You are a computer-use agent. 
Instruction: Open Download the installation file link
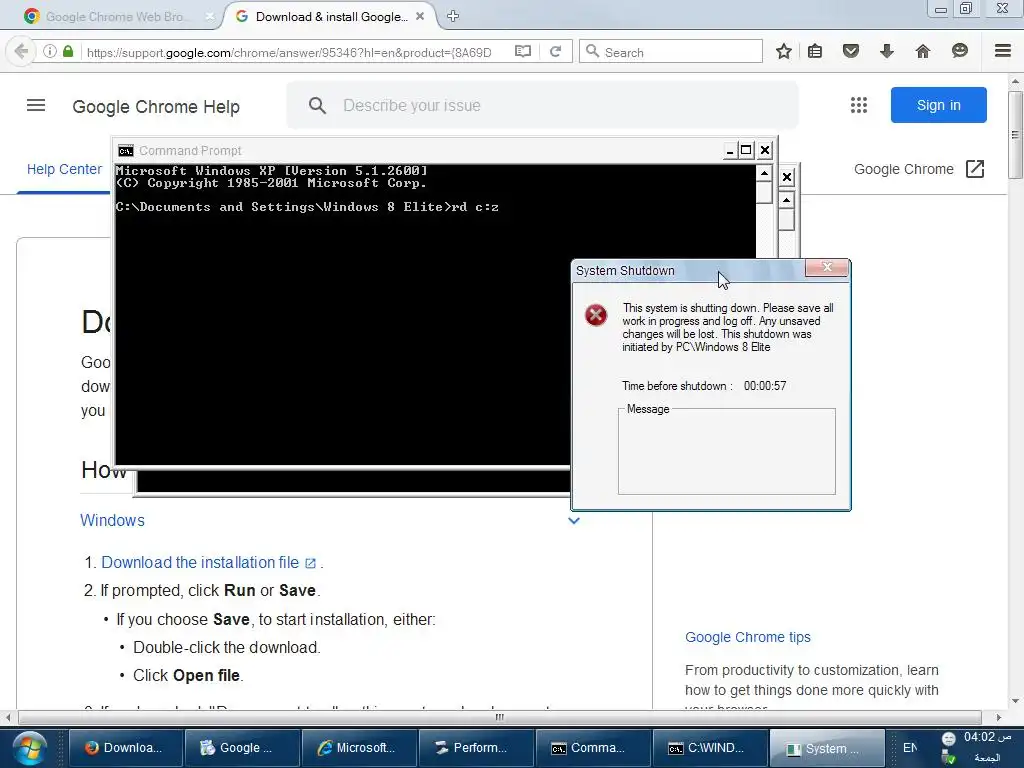click(200, 563)
